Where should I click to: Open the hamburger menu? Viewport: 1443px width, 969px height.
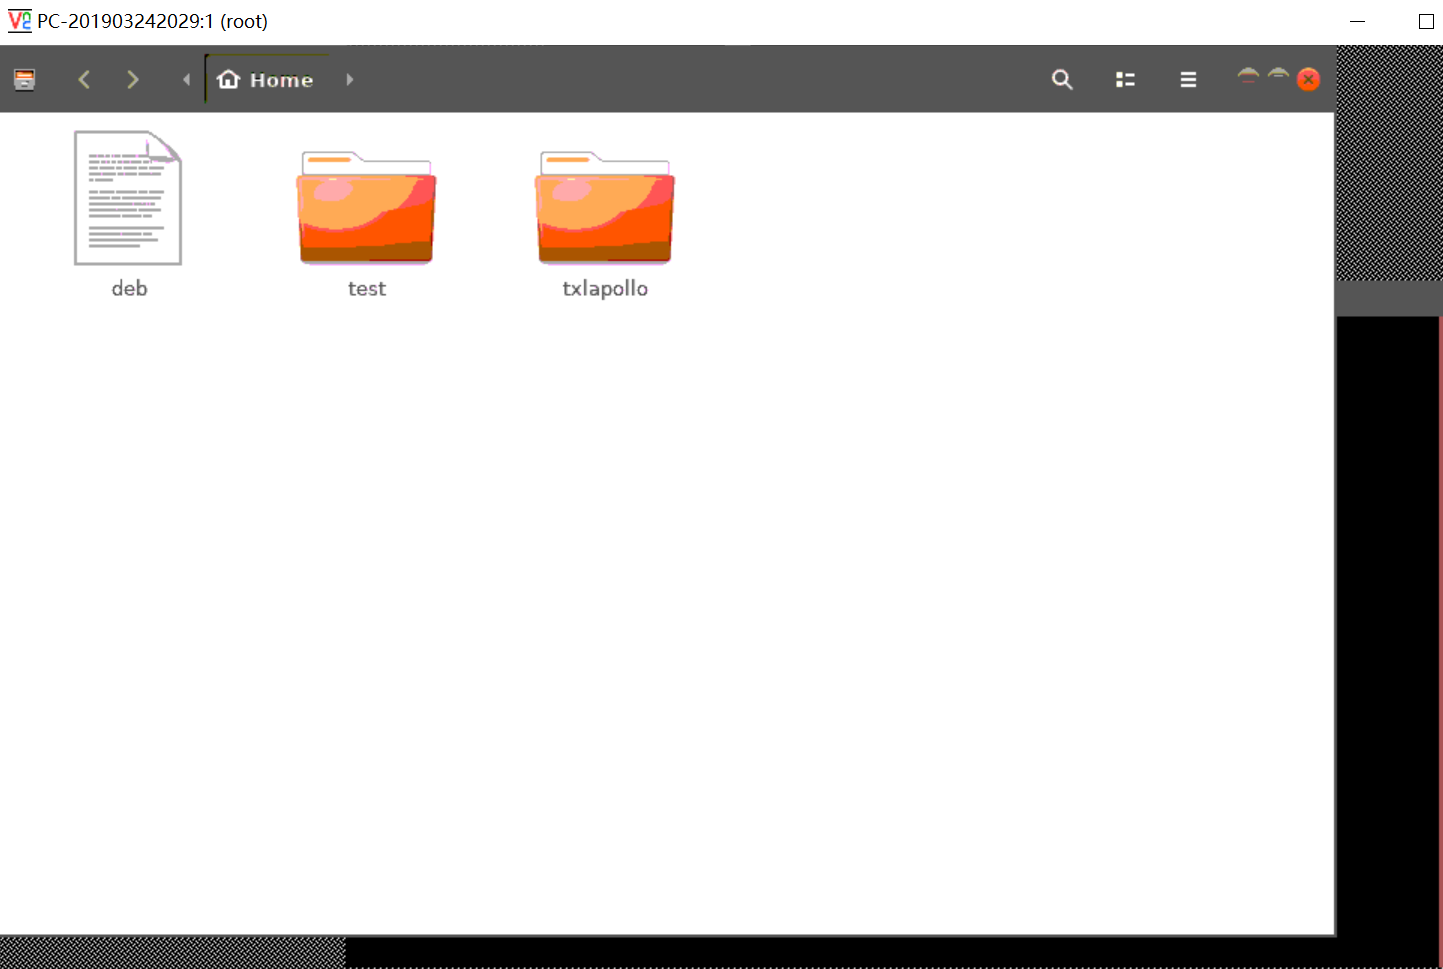point(1188,79)
